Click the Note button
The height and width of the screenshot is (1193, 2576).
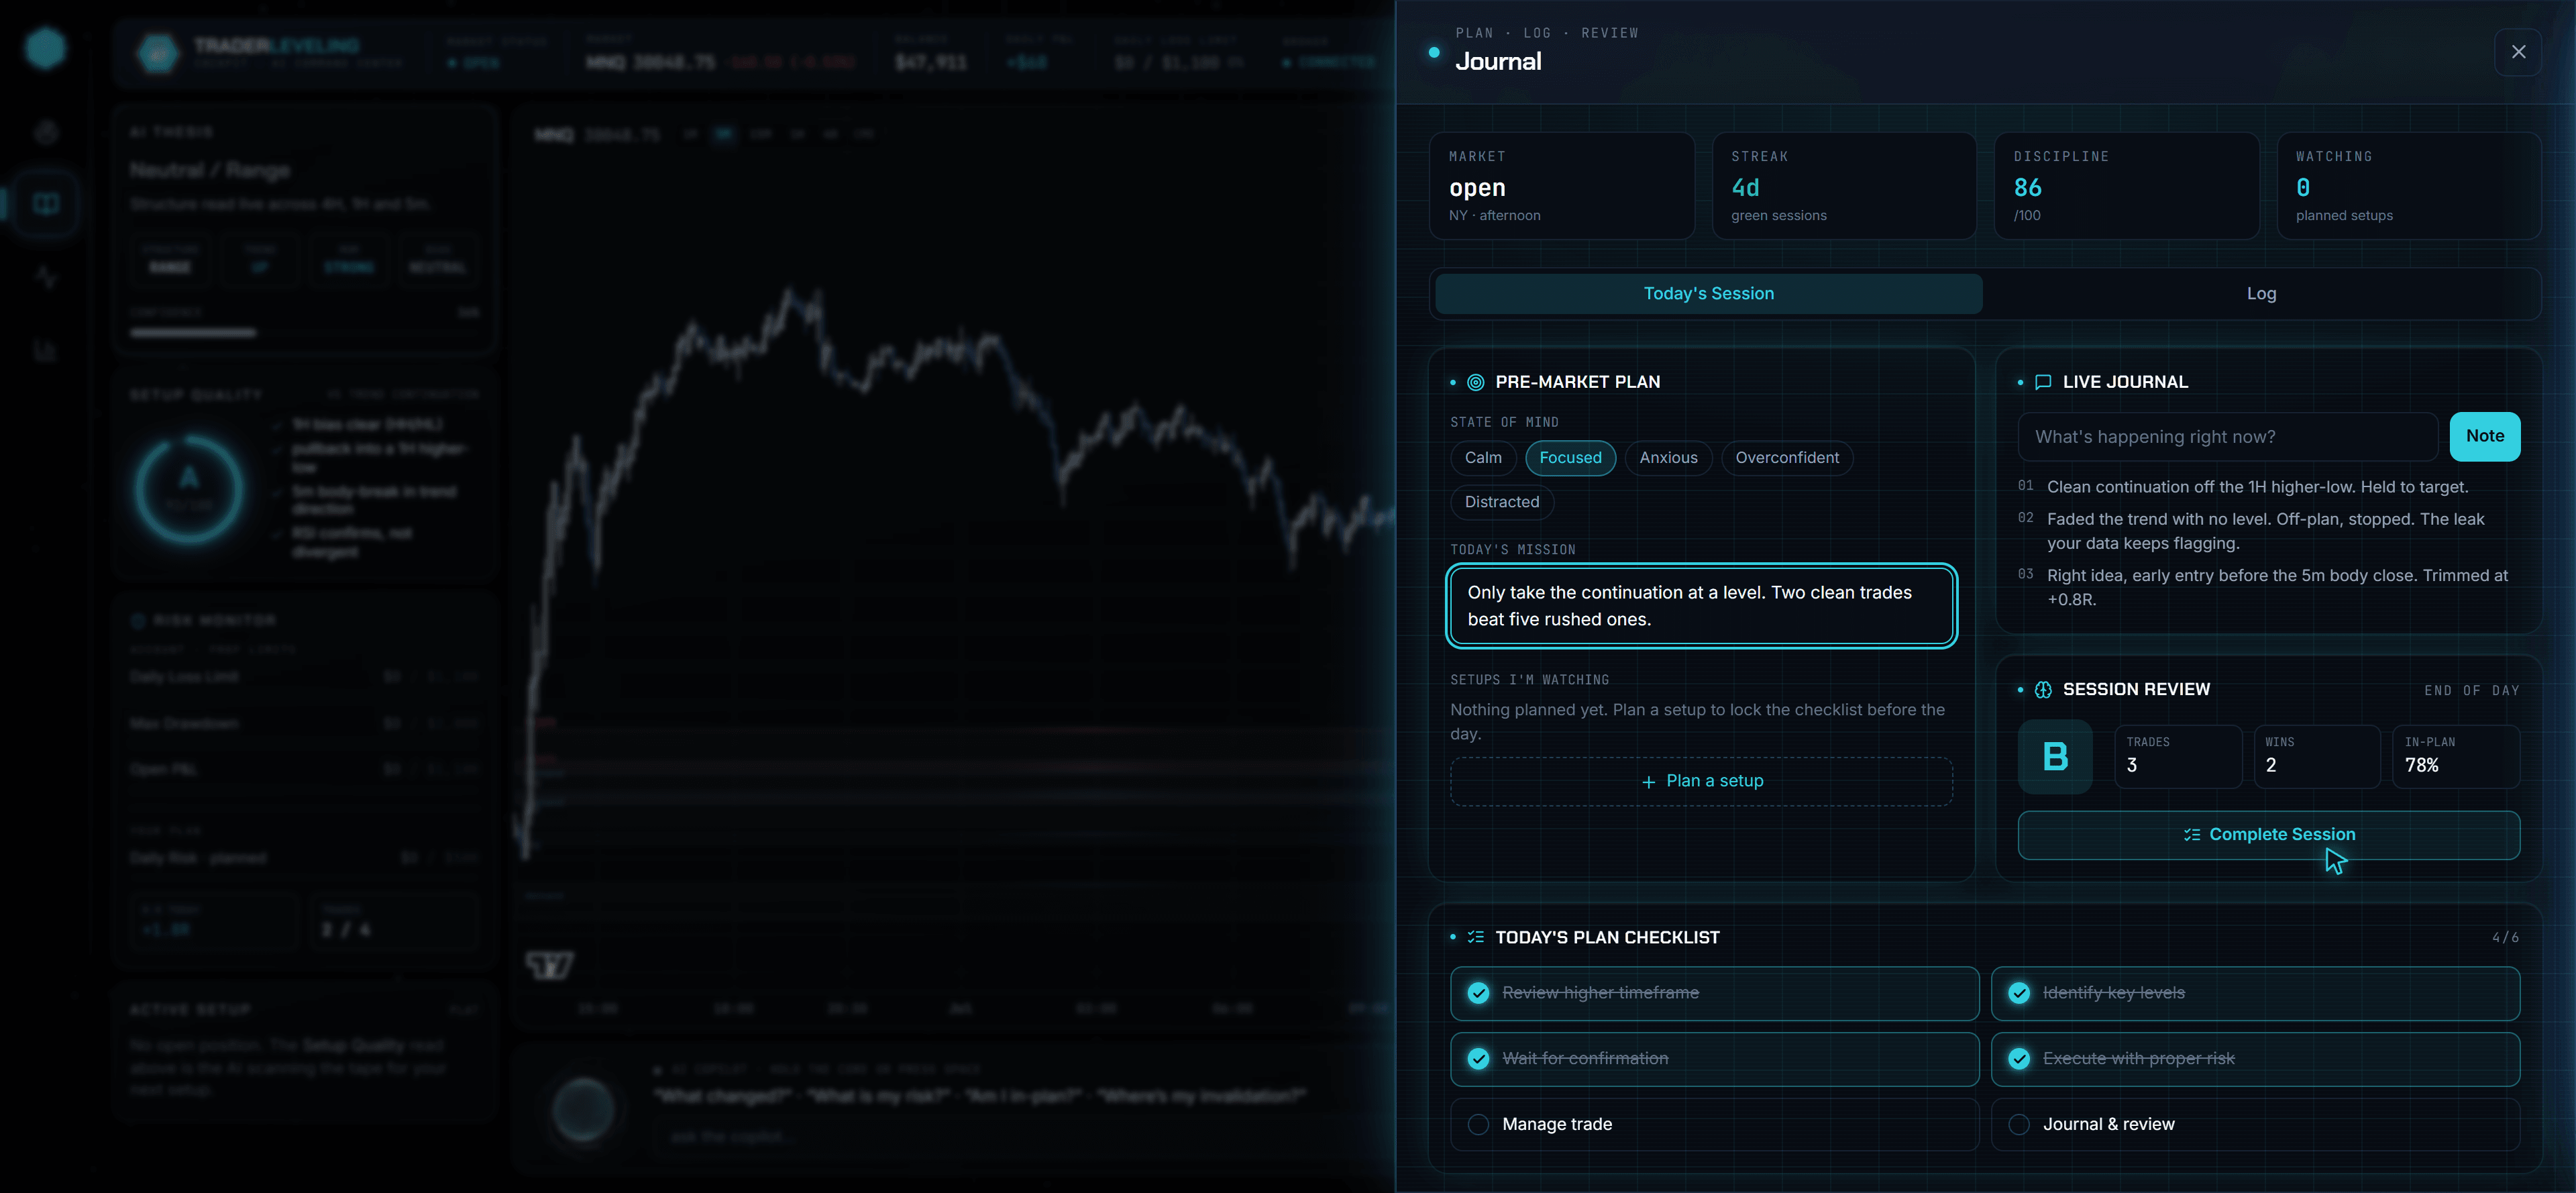pyautogui.click(x=2484, y=437)
